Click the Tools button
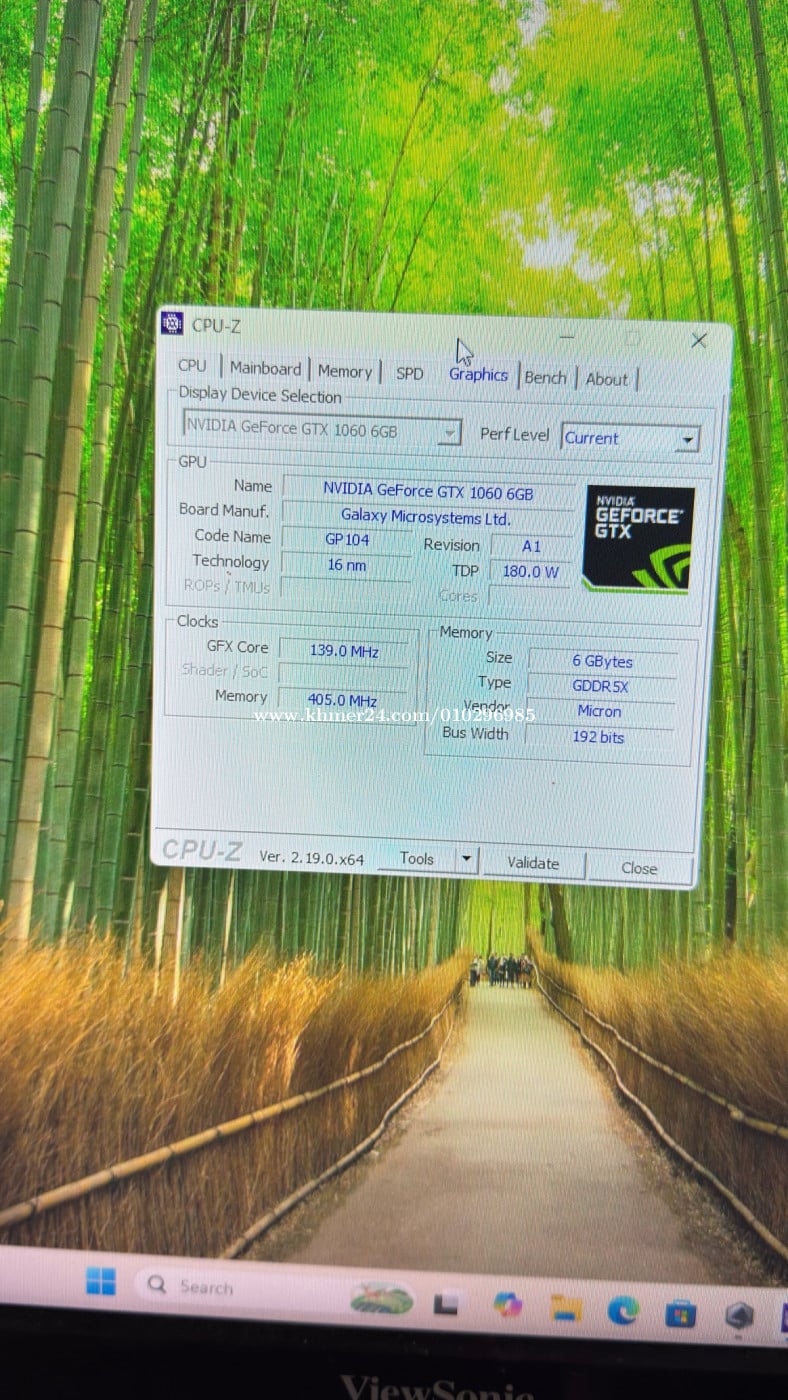Image resolution: width=788 pixels, height=1400 pixels. pos(417,858)
